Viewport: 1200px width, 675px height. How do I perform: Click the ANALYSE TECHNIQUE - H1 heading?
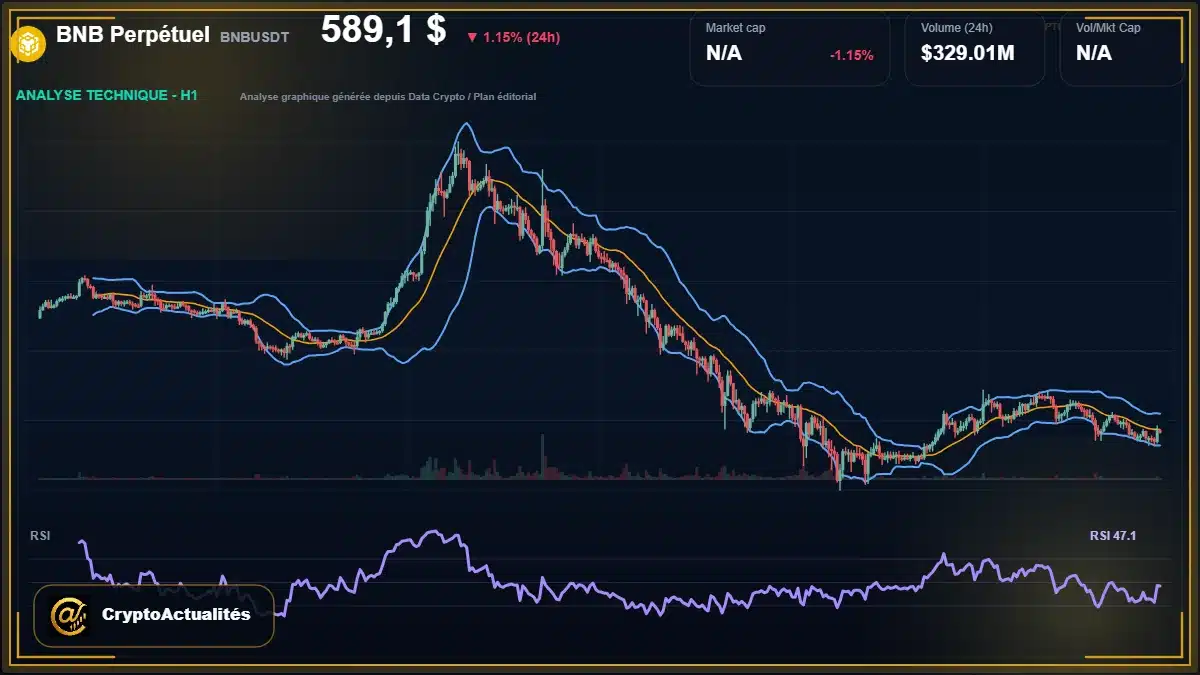(x=107, y=96)
